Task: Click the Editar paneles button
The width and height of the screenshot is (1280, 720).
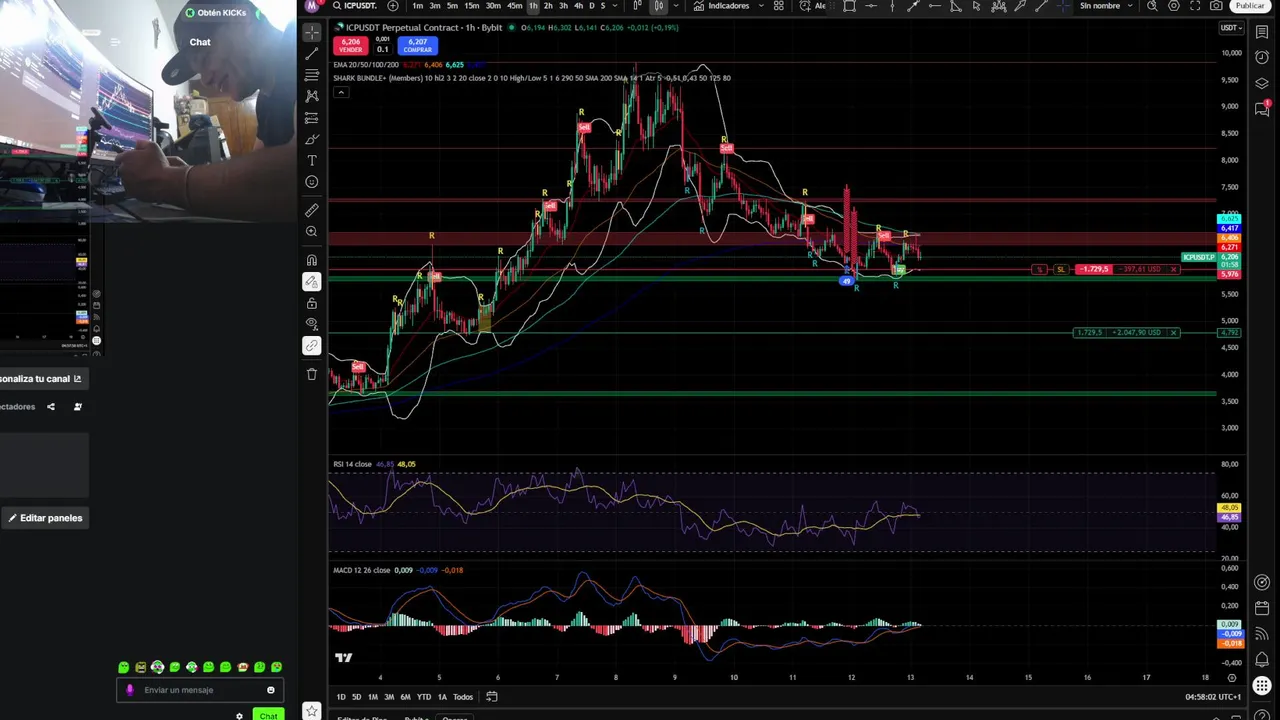Action: [45, 518]
